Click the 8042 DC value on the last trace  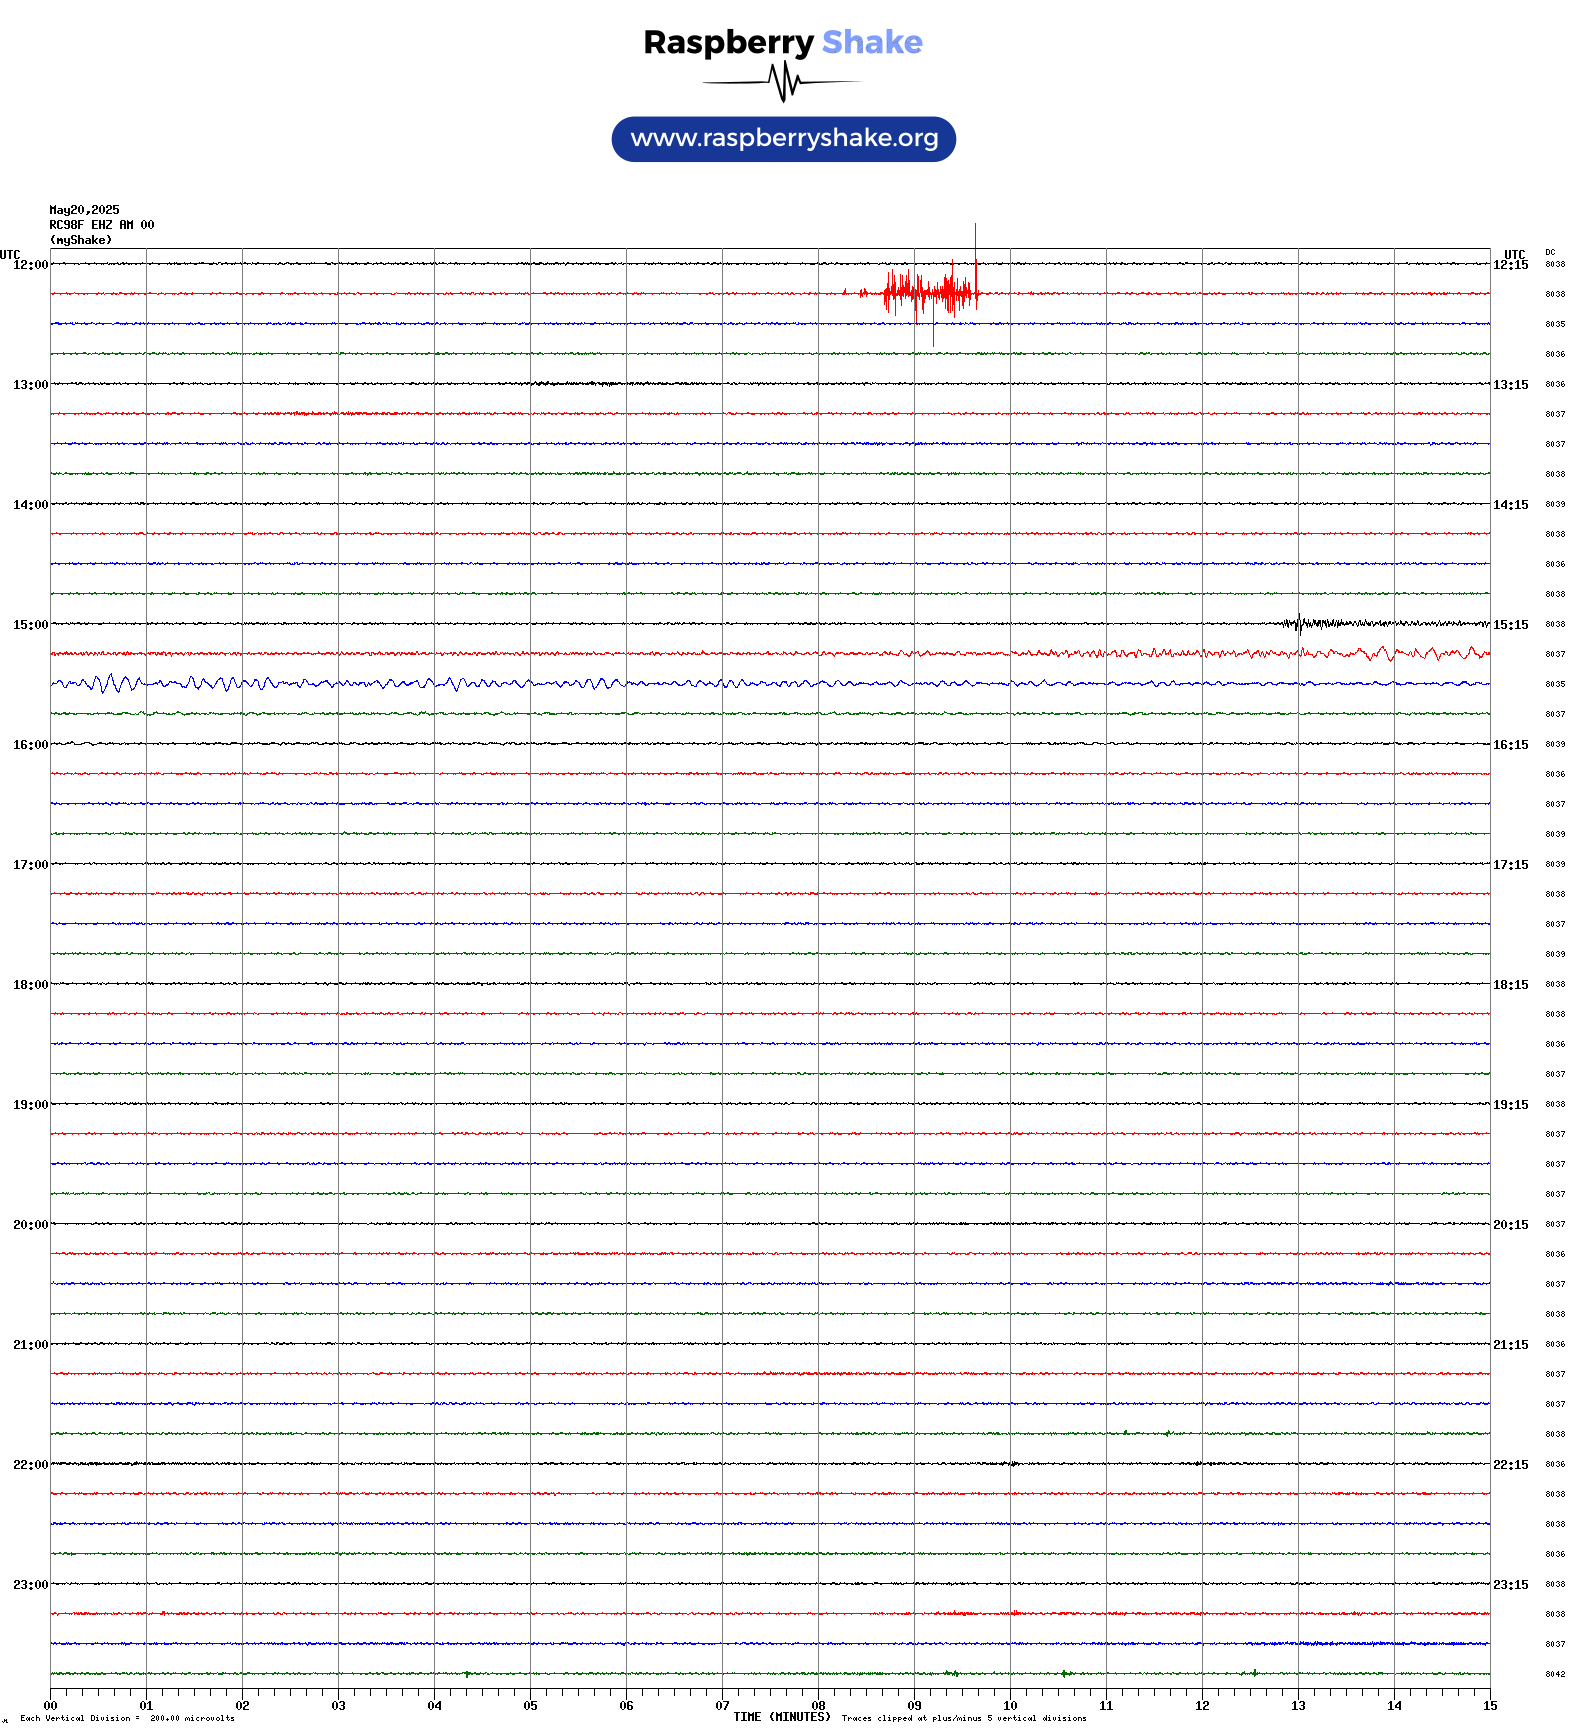click(x=1555, y=1674)
